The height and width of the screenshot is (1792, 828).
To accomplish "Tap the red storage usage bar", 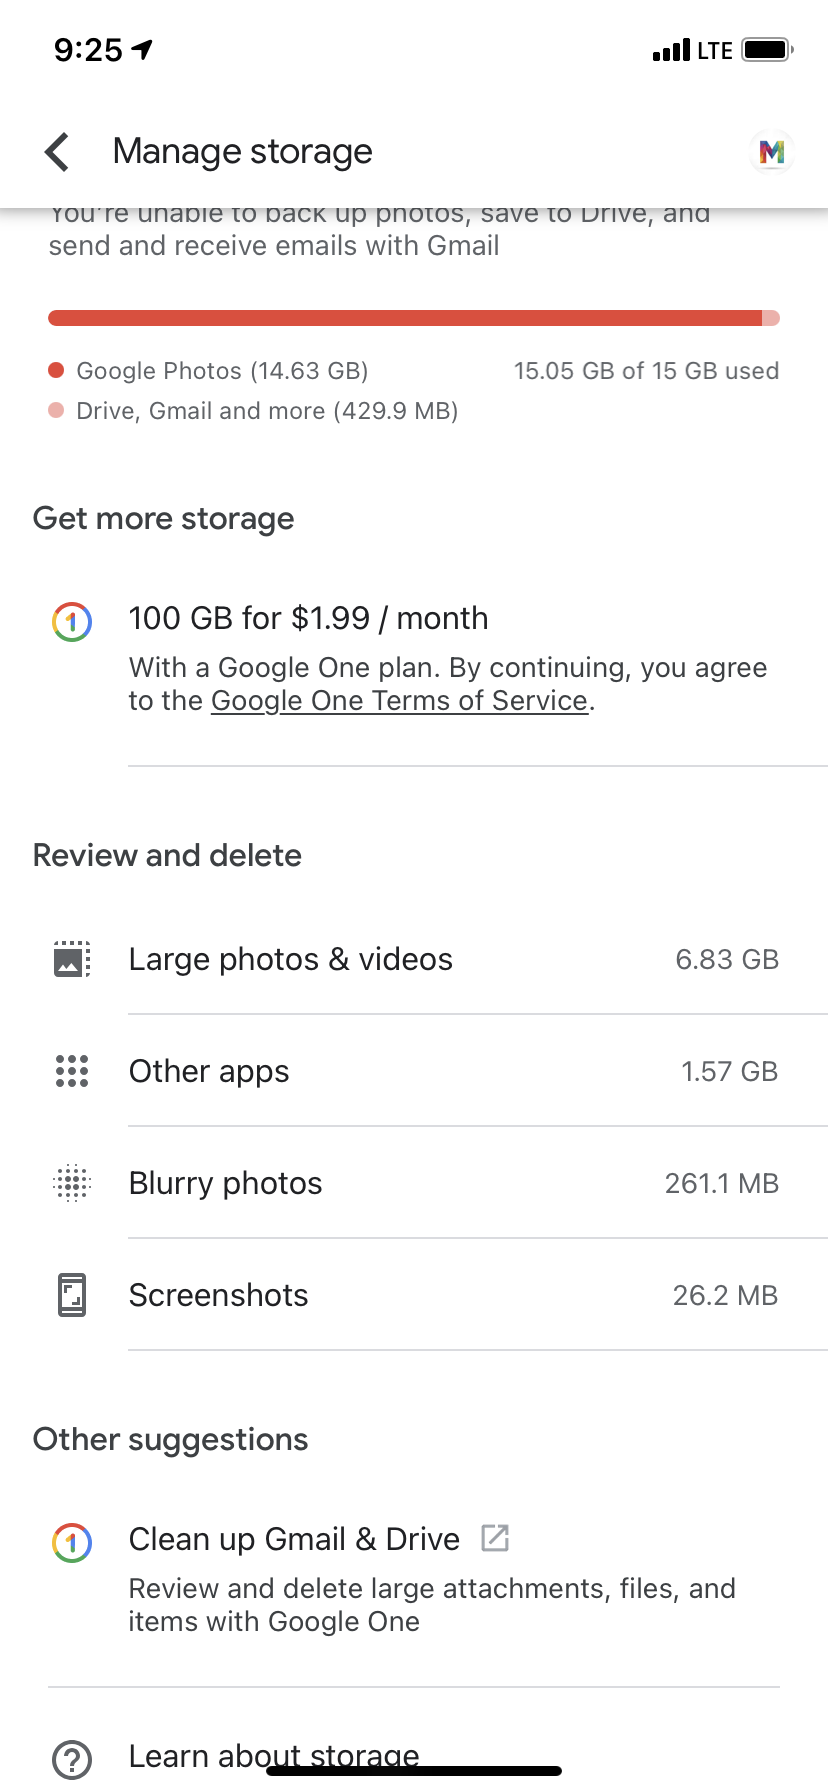I will [x=405, y=319].
